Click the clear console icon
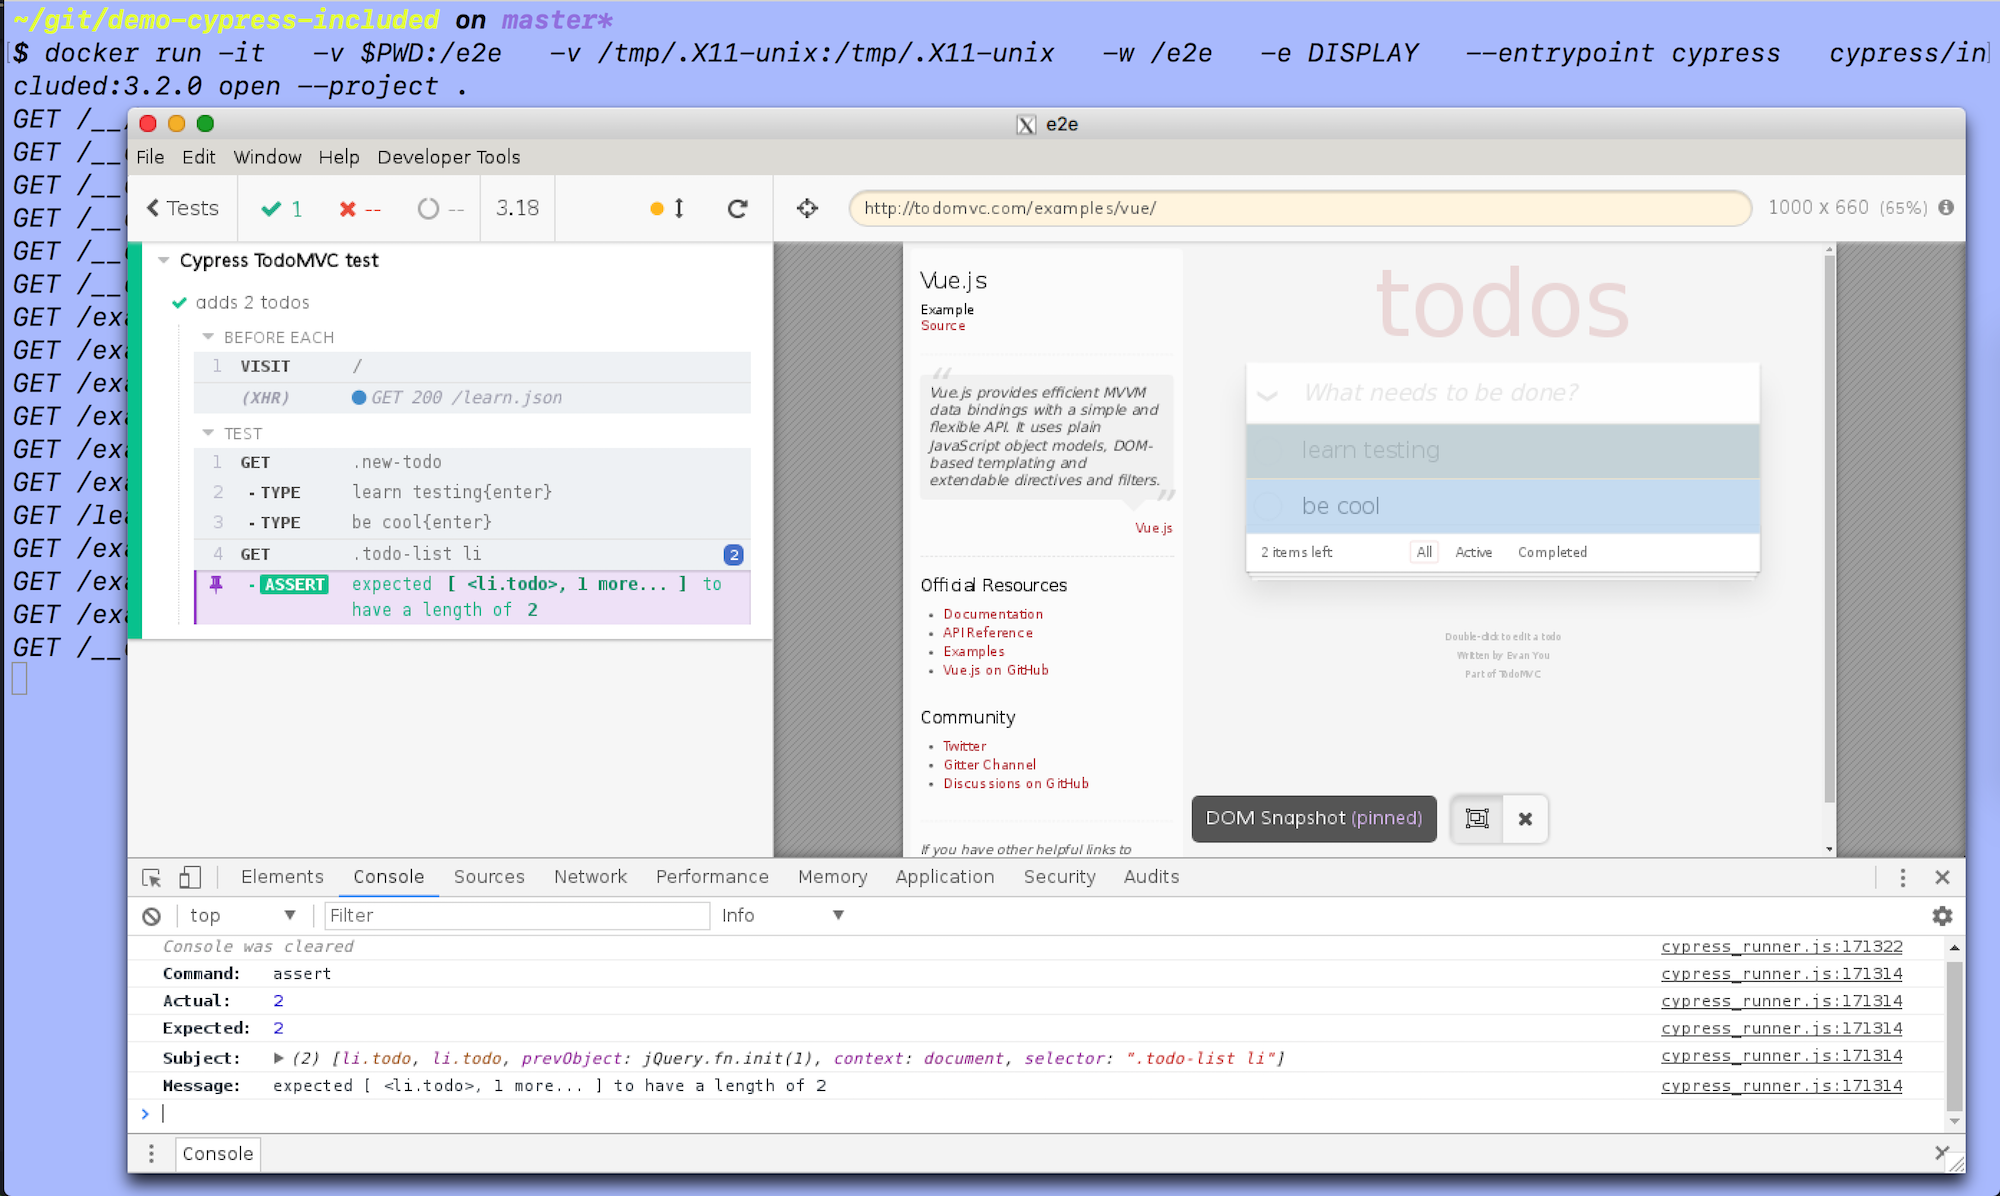This screenshot has height=1196, width=2000. point(151,916)
